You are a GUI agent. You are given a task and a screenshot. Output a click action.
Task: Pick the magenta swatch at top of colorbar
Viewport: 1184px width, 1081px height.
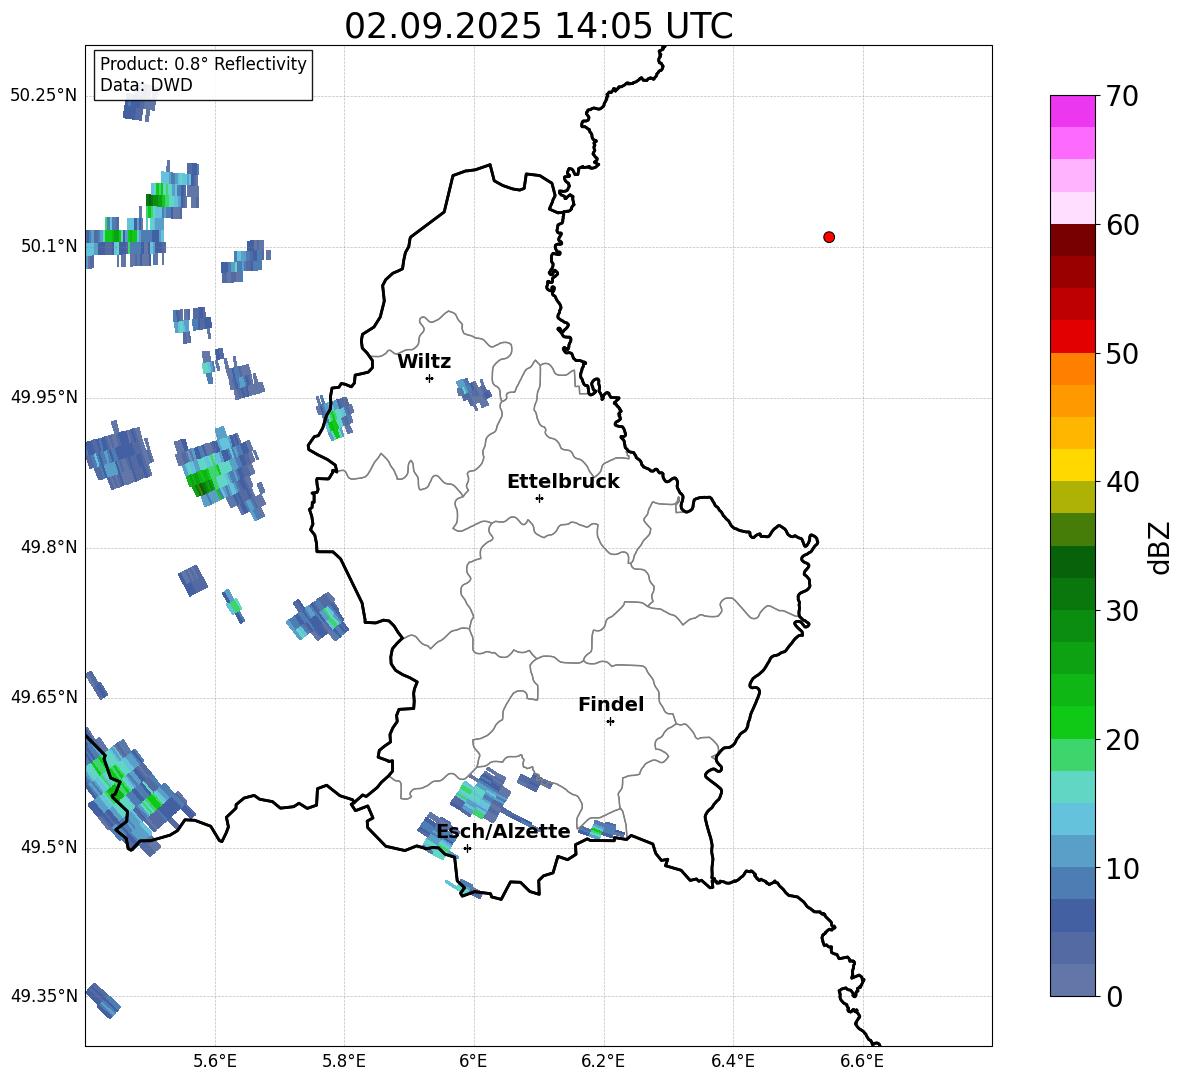1073,111
